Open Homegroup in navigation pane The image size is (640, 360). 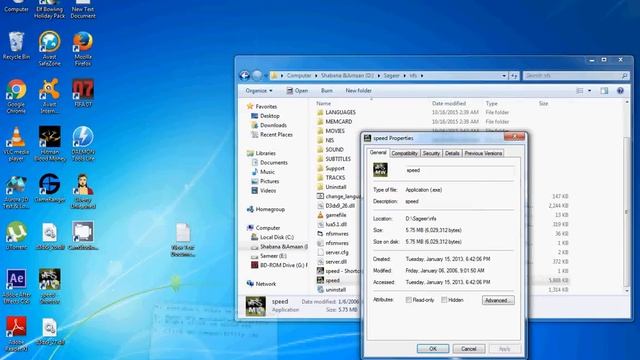tap(266, 209)
